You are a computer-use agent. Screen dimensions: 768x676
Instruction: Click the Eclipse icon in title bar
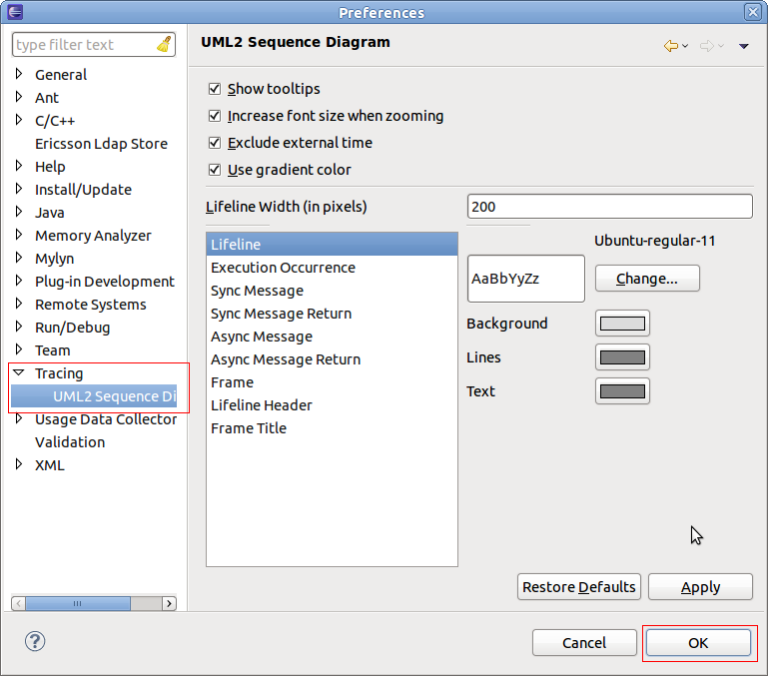coord(13,12)
